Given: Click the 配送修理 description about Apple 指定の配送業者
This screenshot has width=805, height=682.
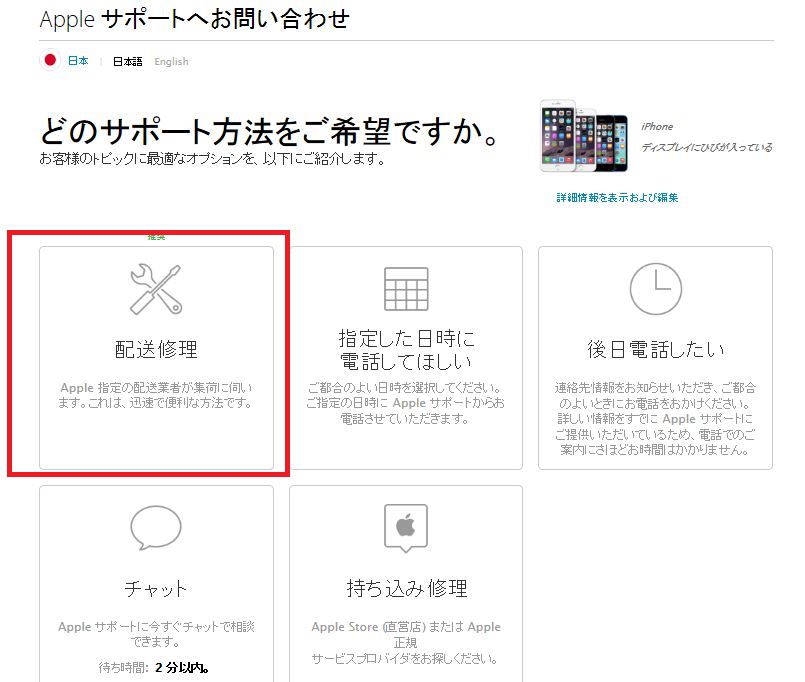Looking at the screenshot, I should [x=156, y=395].
